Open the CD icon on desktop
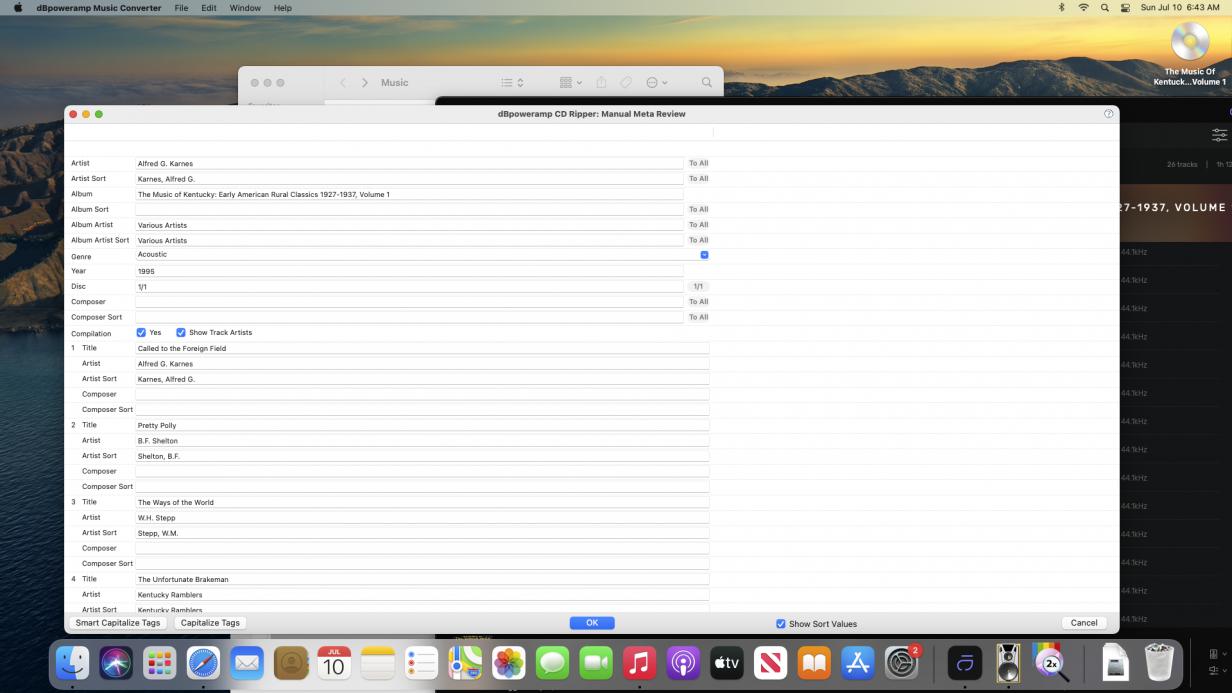This screenshot has height=693, width=1232. tap(1189, 42)
